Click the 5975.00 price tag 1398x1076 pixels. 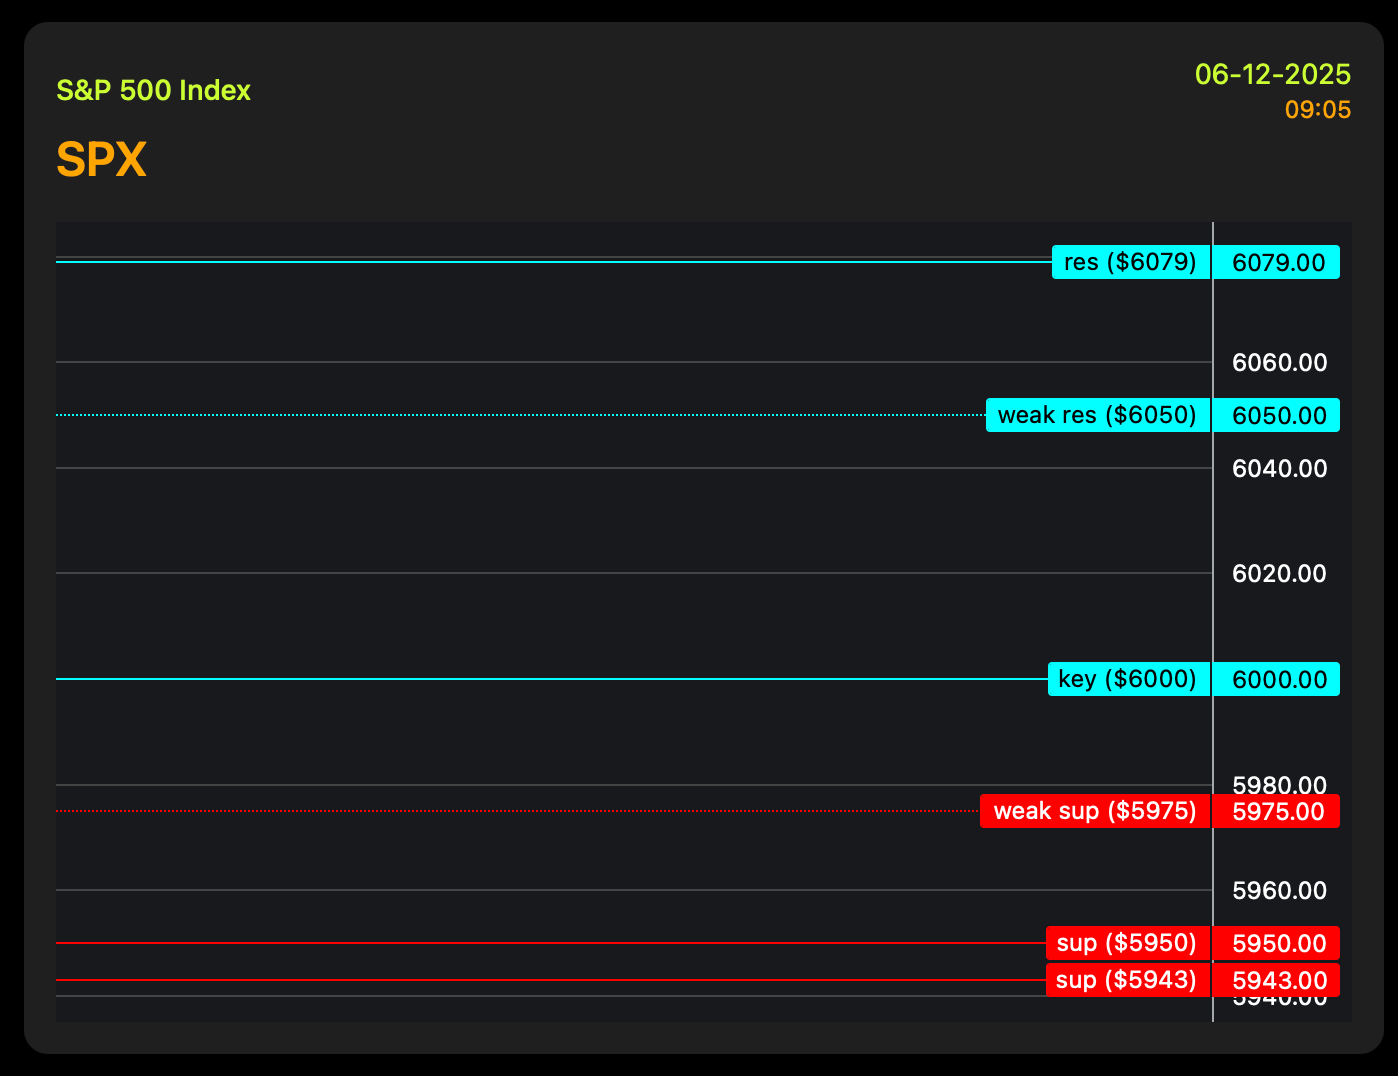pyautogui.click(x=1277, y=811)
